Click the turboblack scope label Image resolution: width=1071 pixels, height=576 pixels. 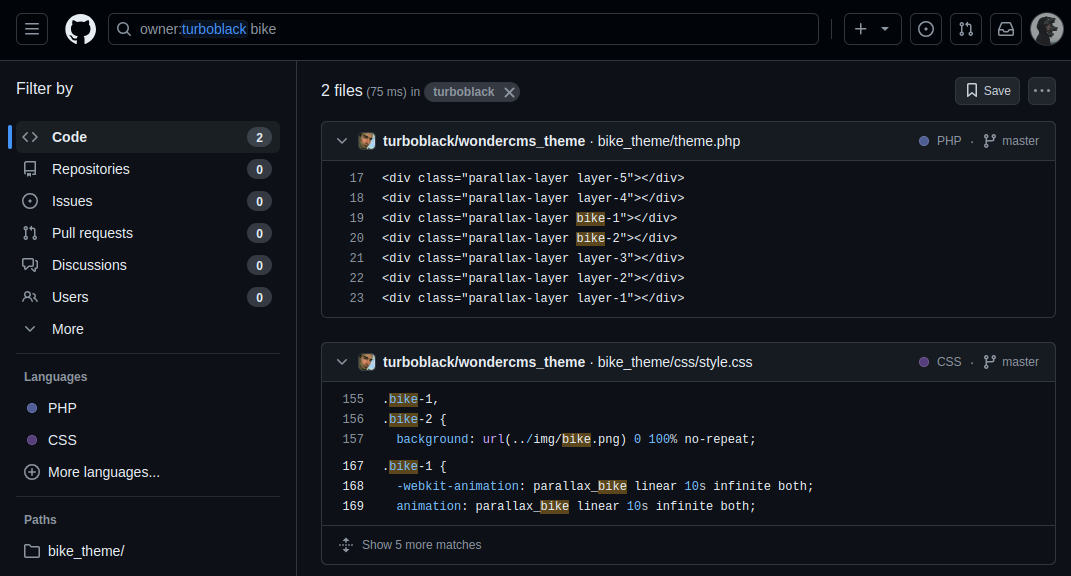coord(463,92)
